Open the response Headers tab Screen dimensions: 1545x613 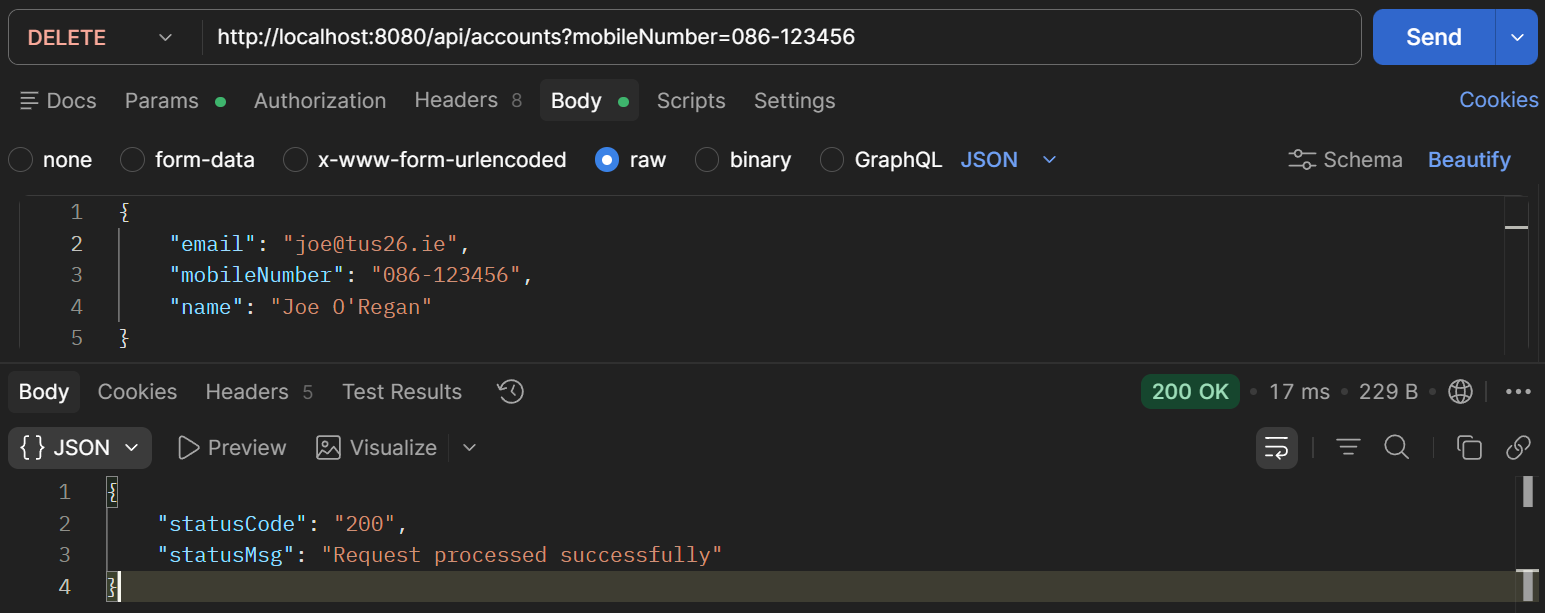tap(259, 392)
